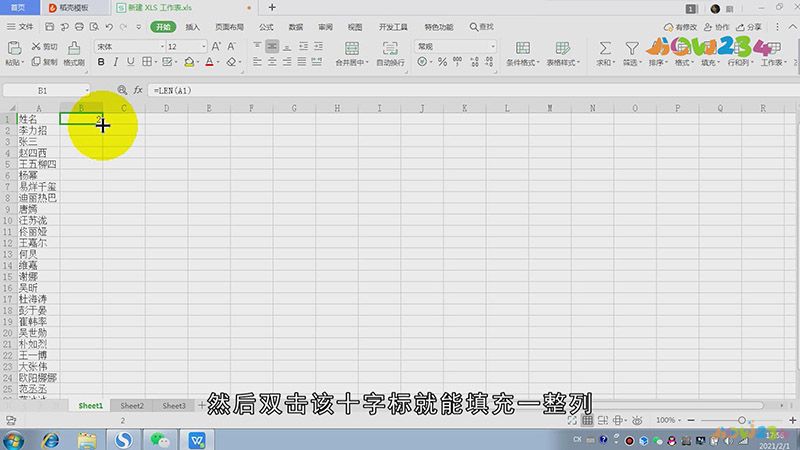Click the zoom out minus button
This screenshot has width=800, height=450.
[691, 420]
